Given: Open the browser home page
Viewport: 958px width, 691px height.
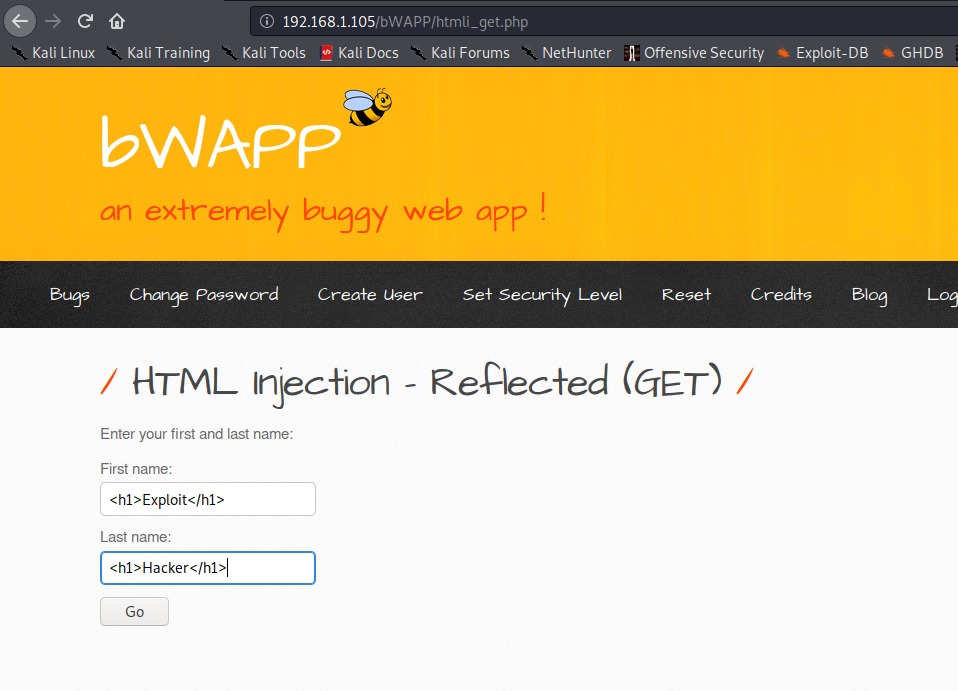Looking at the screenshot, I should [117, 20].
